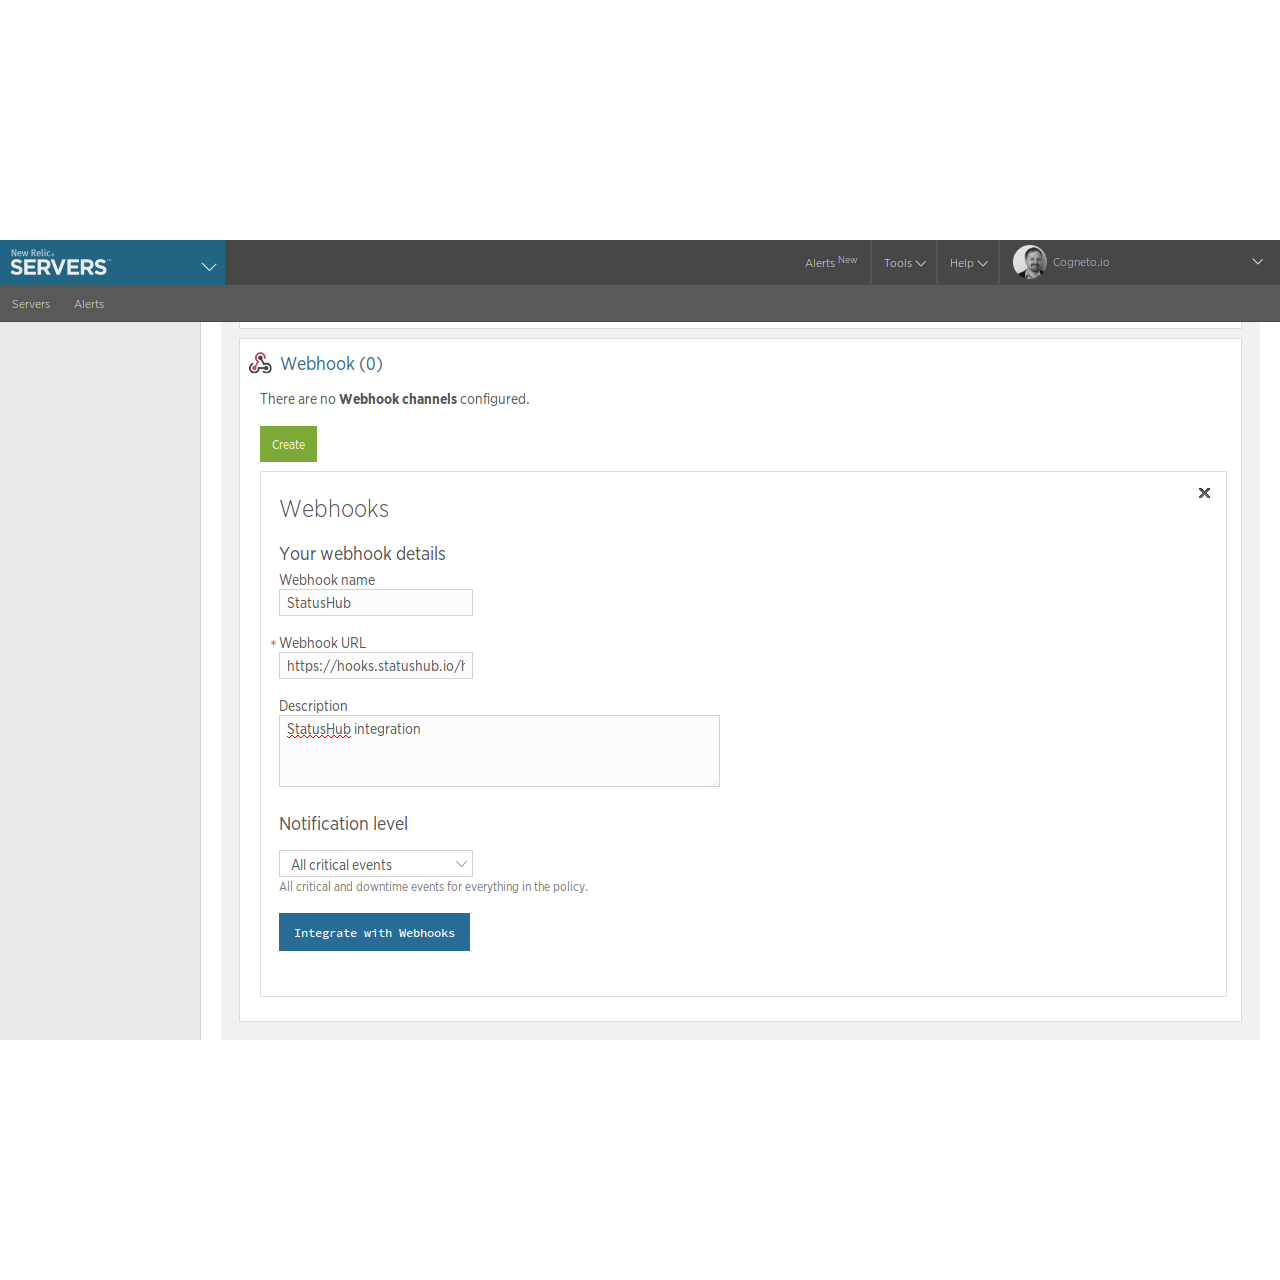Click the Integrate with Webhooks button

tap(374, 932)
